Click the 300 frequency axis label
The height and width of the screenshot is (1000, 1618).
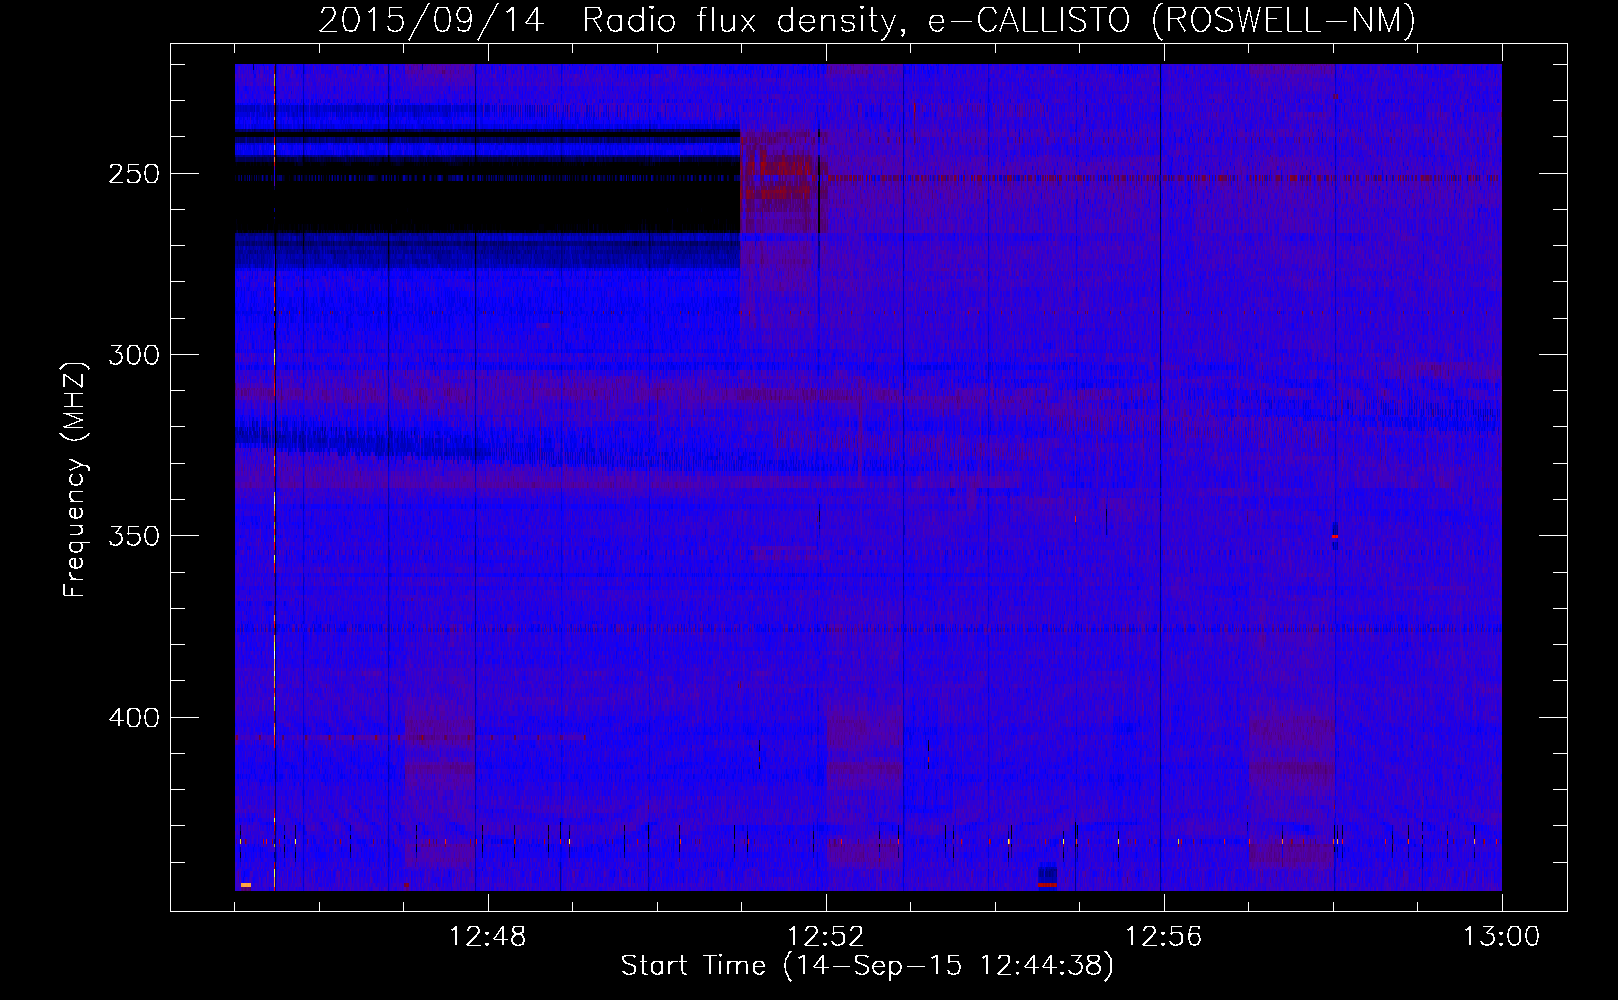133,355
